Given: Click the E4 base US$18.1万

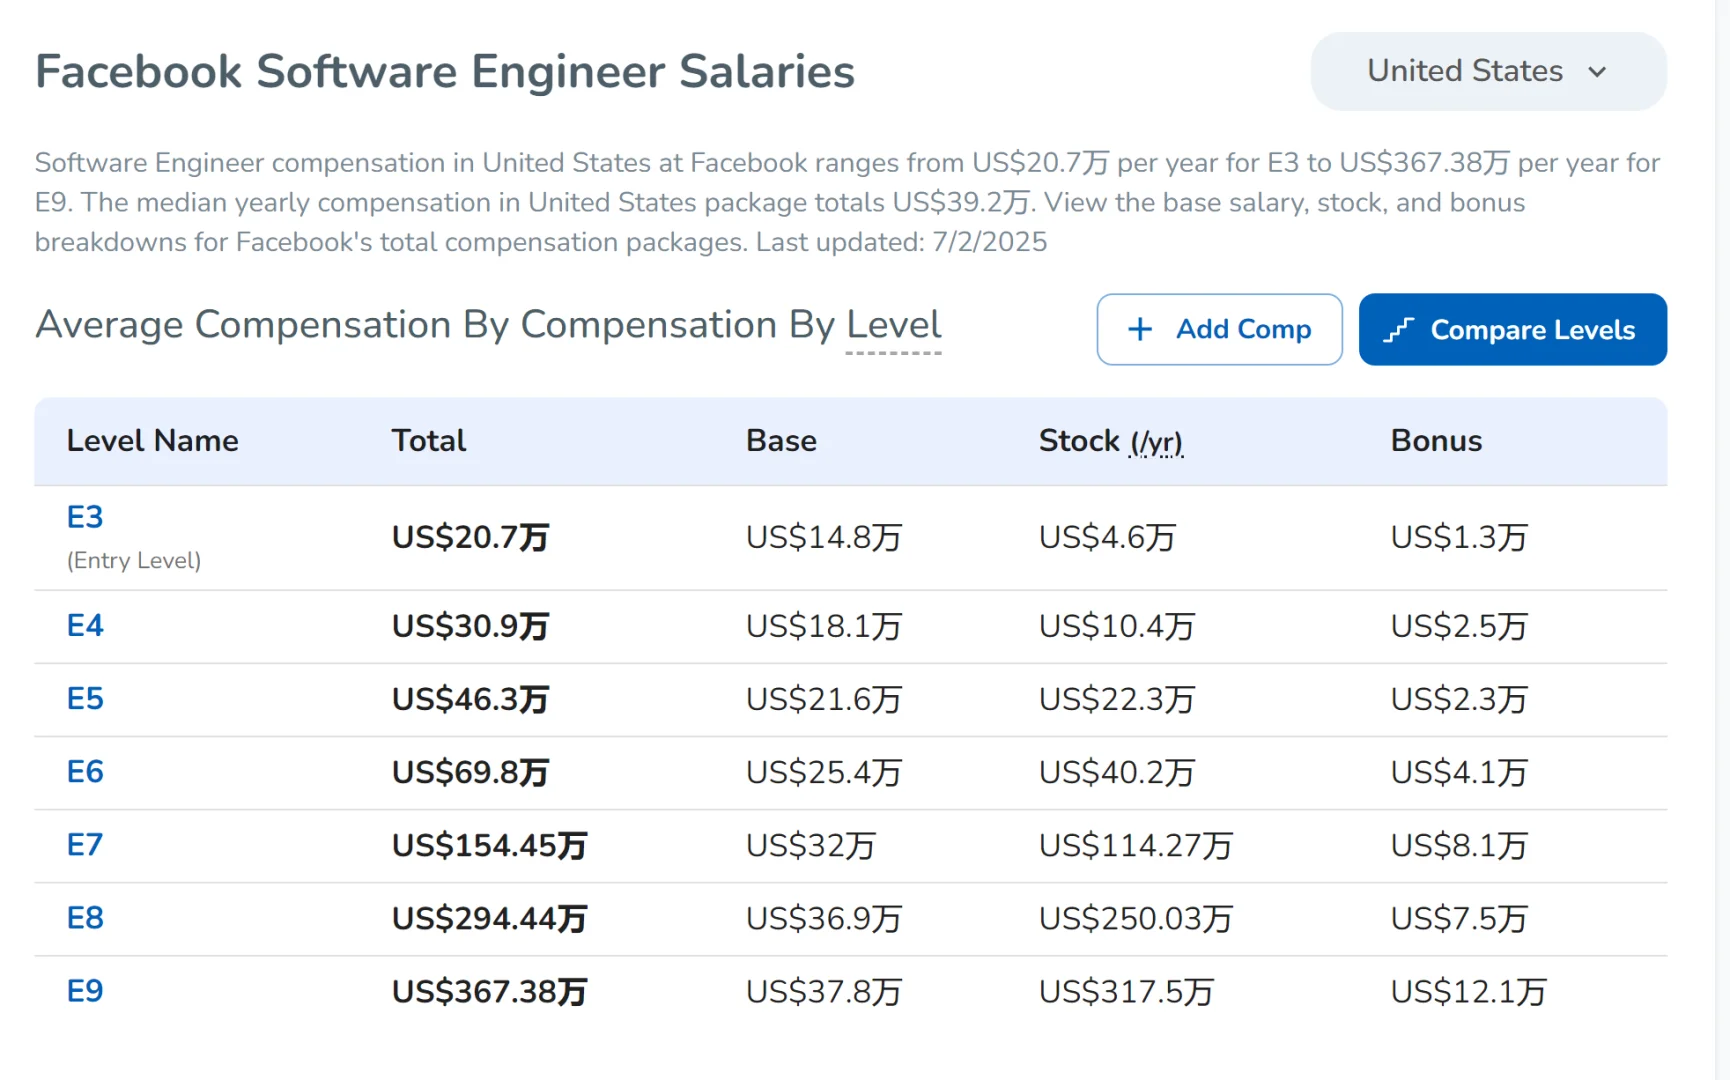Looking at the screenshot, I should pos(824,626).
